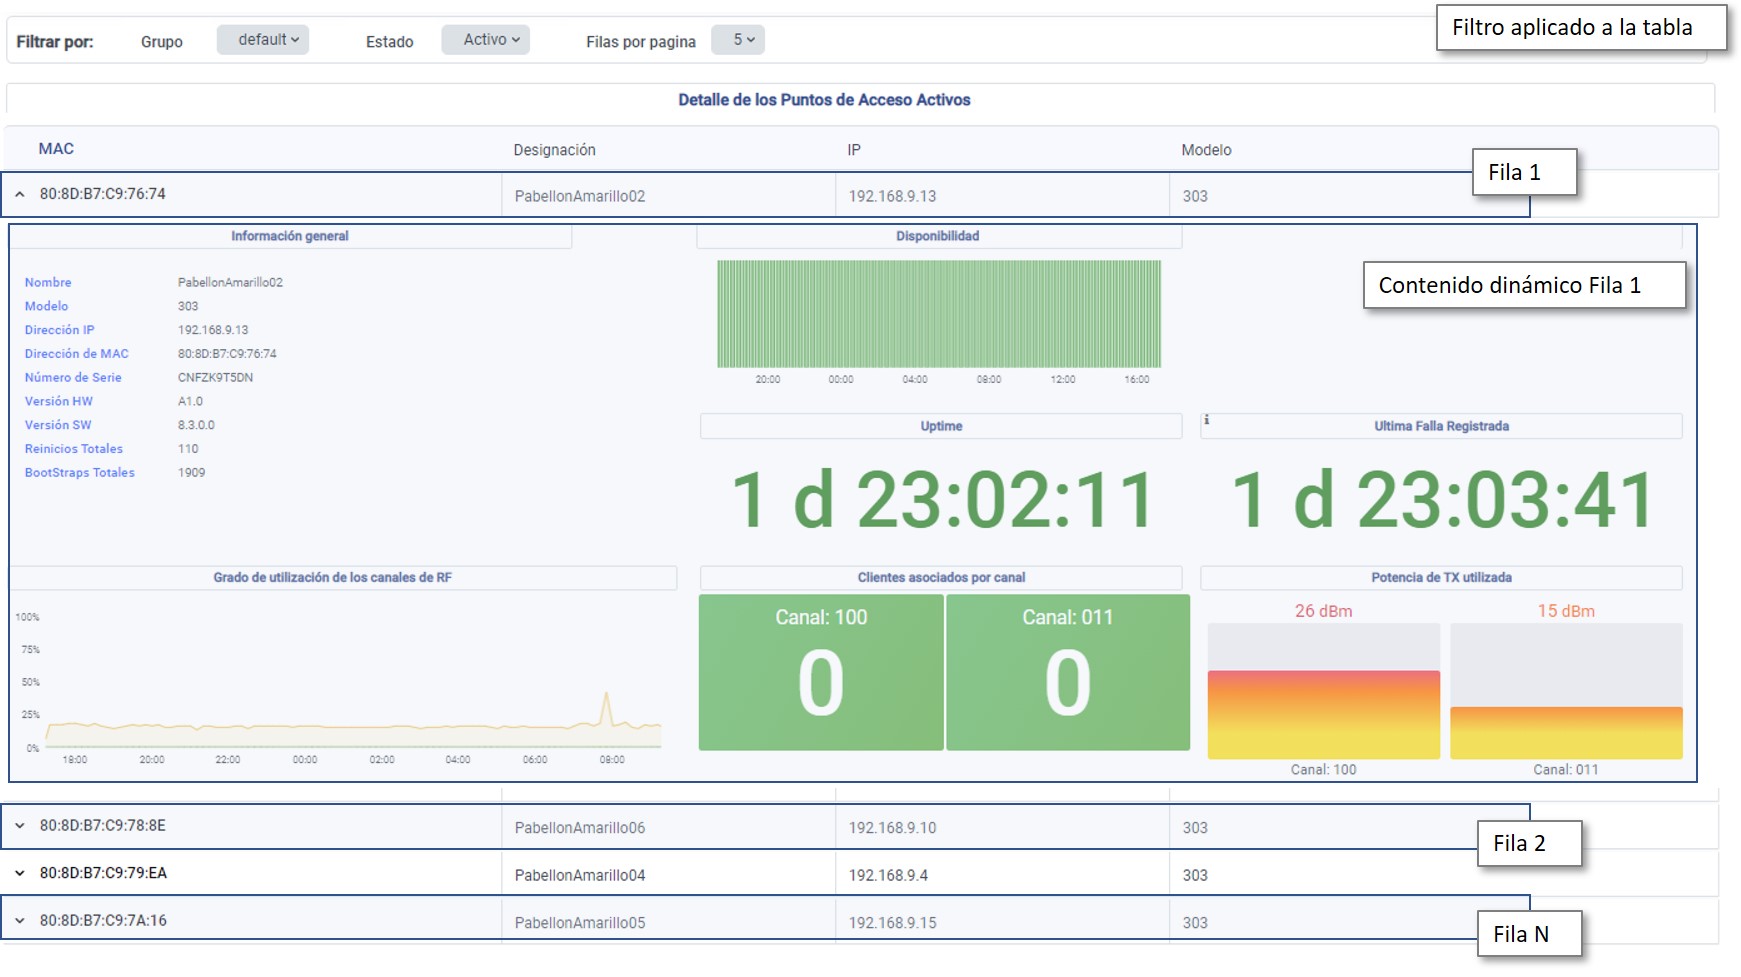Click the 15 dBm TX power bar

click(1566, 732)
